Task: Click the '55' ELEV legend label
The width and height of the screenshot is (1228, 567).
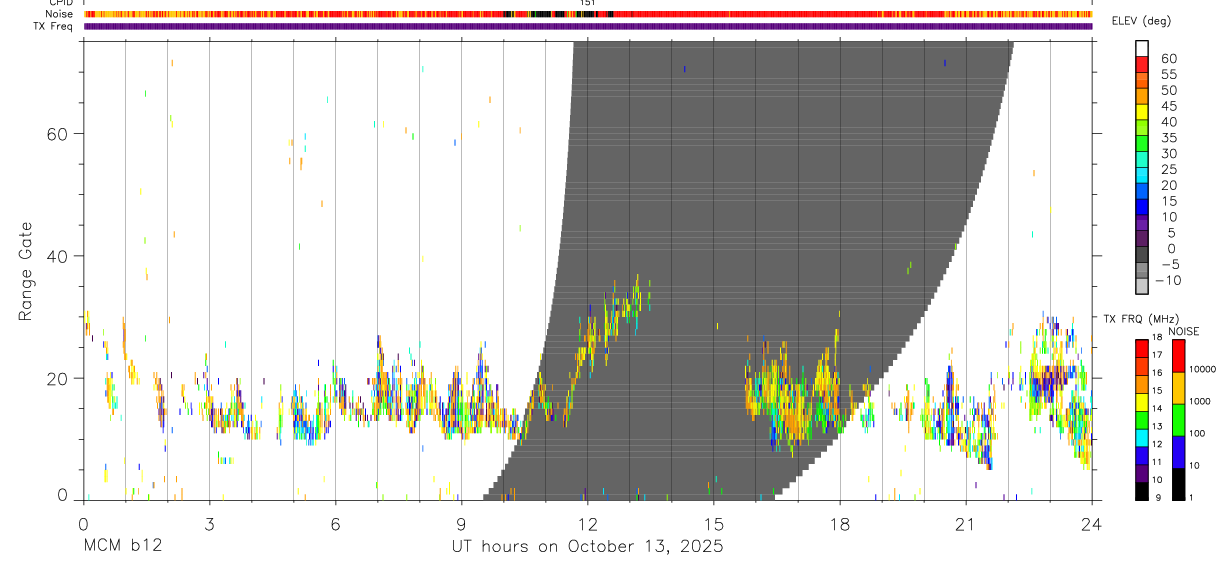Action: [1167, 74]
